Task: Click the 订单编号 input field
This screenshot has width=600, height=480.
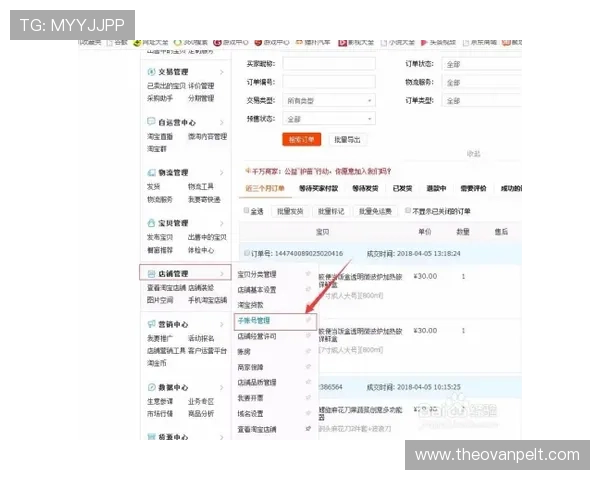Action: coord(329,82)
